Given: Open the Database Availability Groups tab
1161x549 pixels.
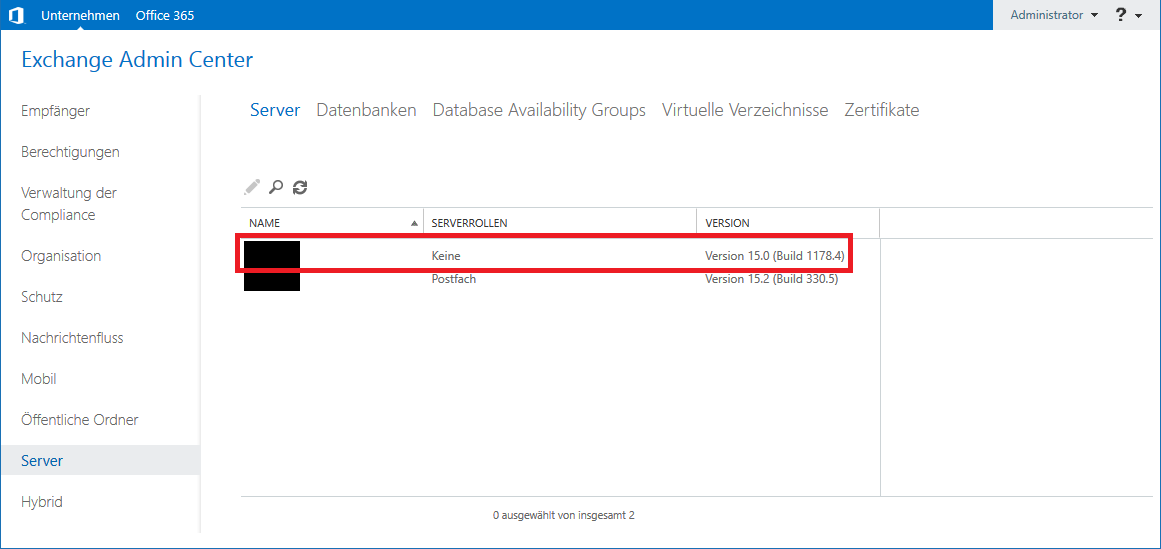Looking at the screenshot, I should pos(539,110).
